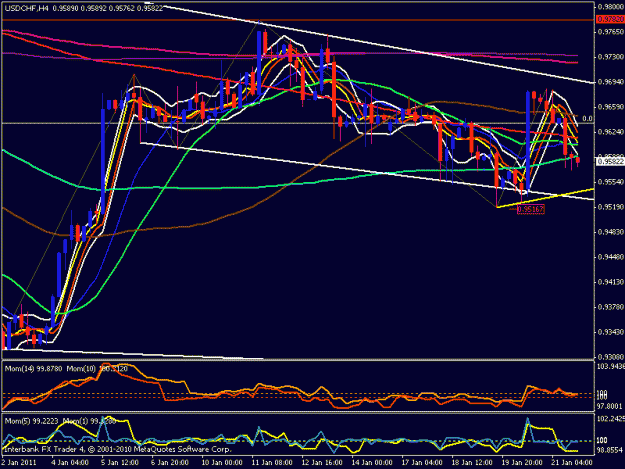This screenshot has width=625, height=469.
Task: Click the 0.93080 price axis label
Action: tap(611, 357)
